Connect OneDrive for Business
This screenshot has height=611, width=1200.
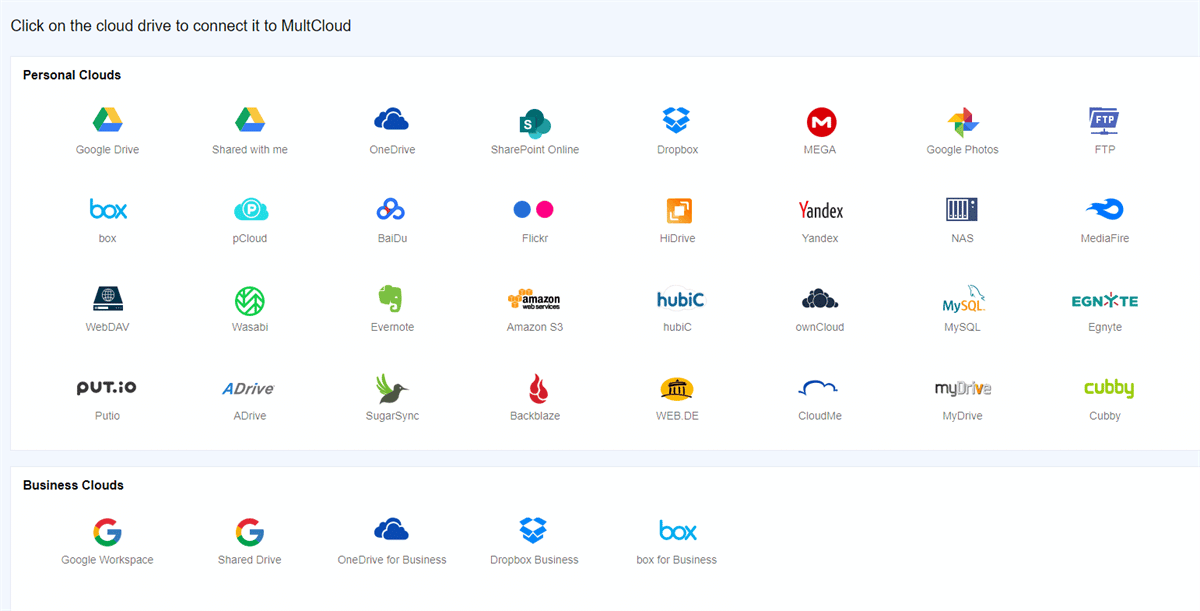click(392, 532)
